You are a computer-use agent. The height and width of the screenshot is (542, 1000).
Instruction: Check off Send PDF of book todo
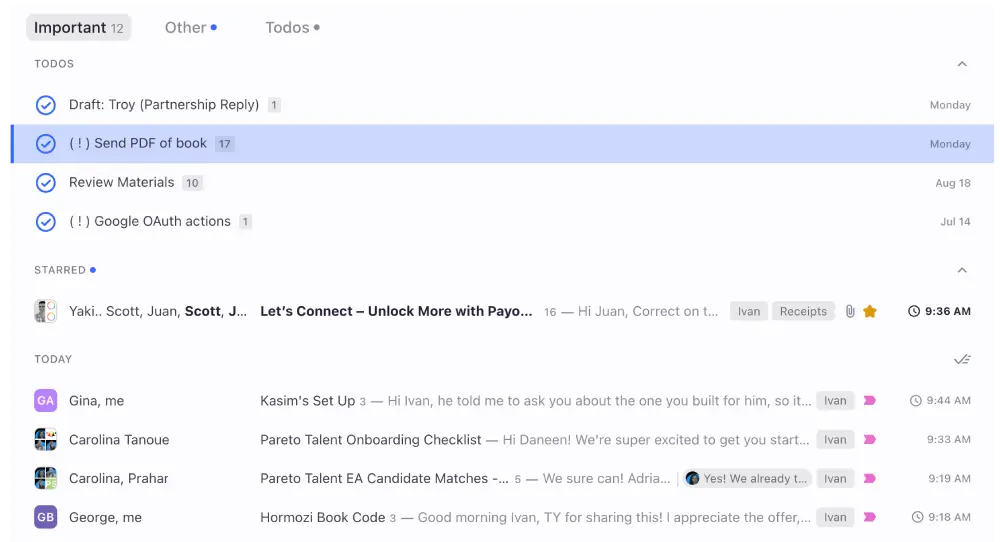(45, 143)
